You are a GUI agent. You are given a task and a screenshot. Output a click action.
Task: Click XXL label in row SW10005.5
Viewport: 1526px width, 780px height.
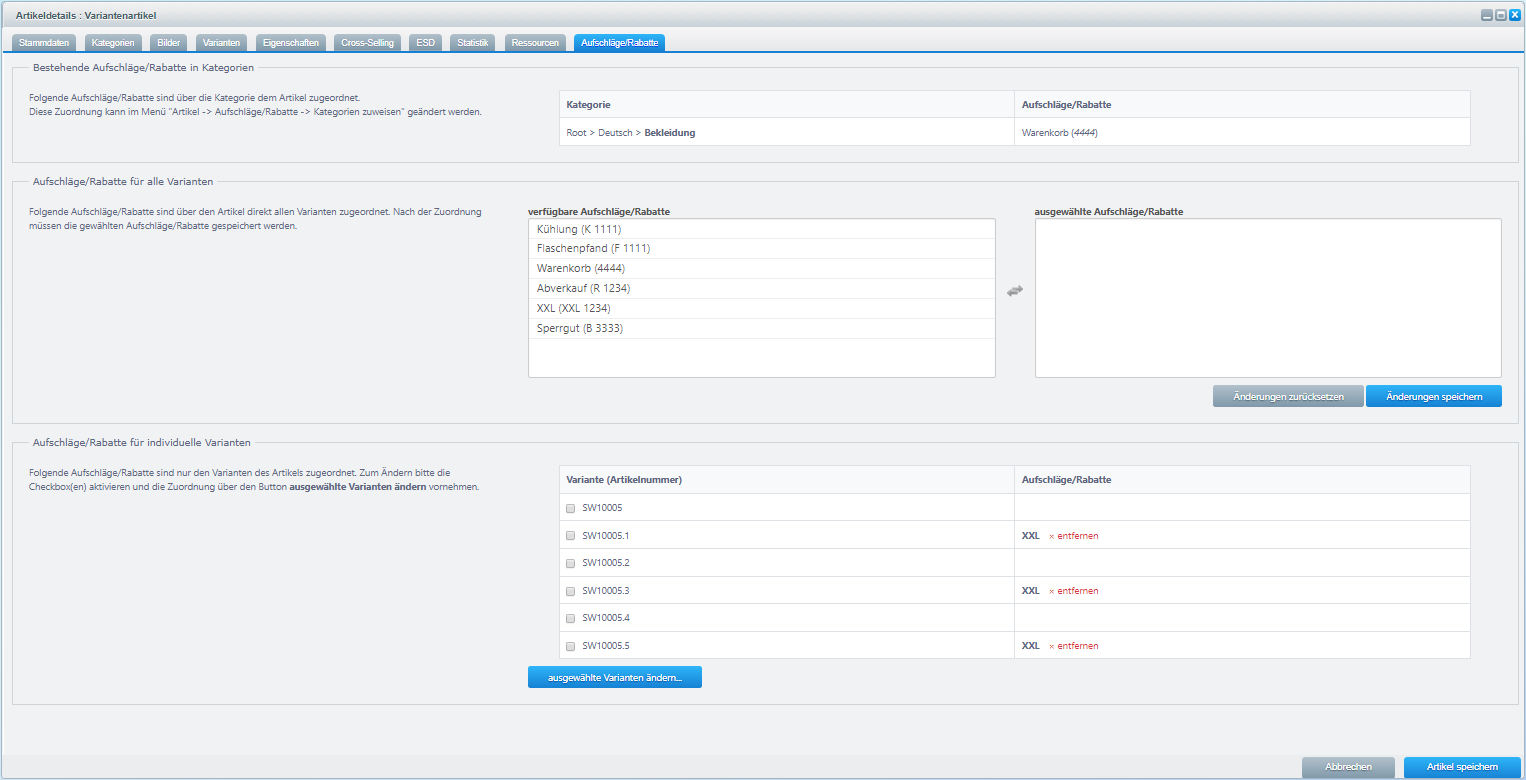(x=1031, y=646)
